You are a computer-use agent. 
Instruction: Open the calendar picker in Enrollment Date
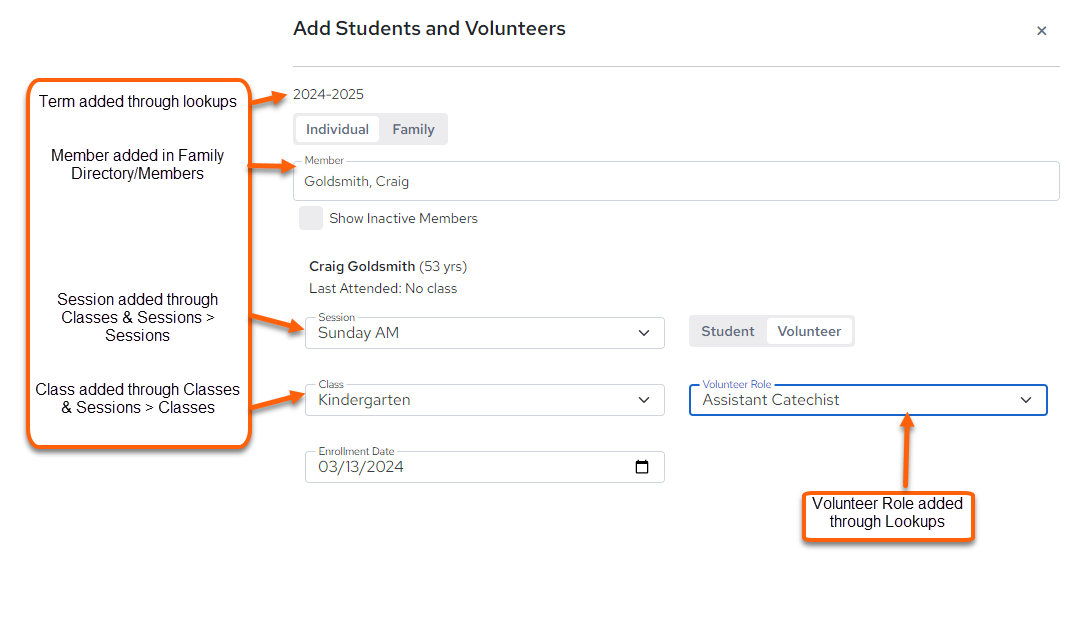point(641,467)
